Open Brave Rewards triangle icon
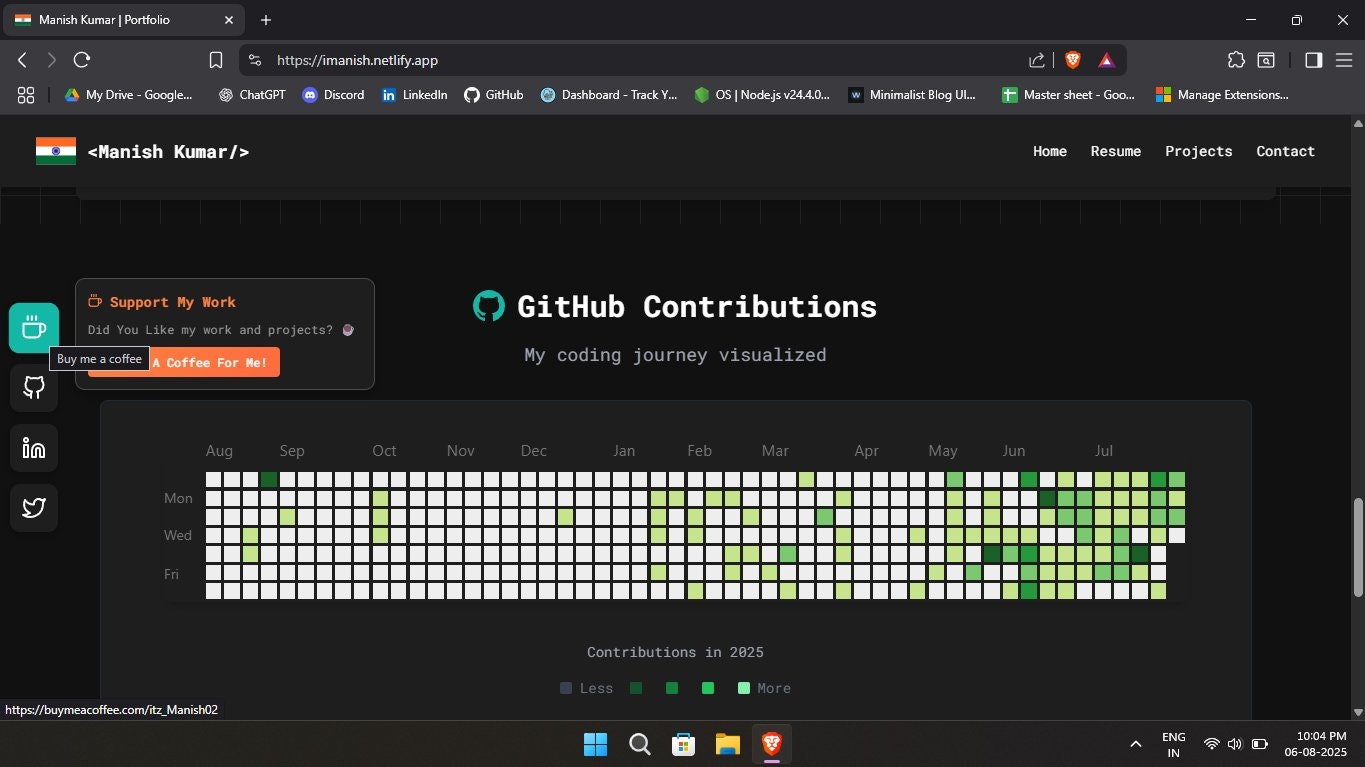 pos(1106,60)
